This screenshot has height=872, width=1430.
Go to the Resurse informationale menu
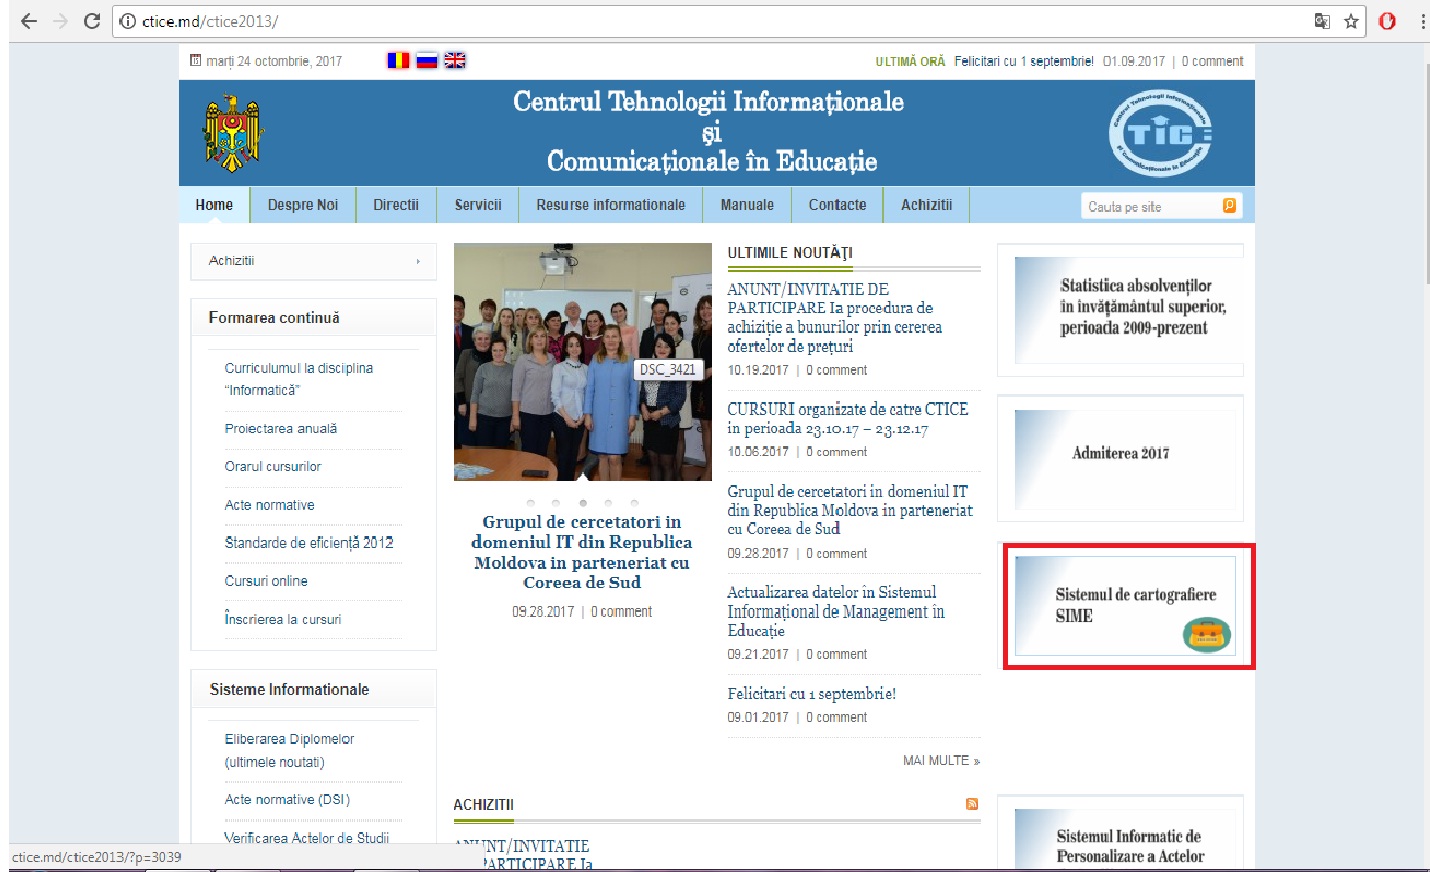[610, 205]
